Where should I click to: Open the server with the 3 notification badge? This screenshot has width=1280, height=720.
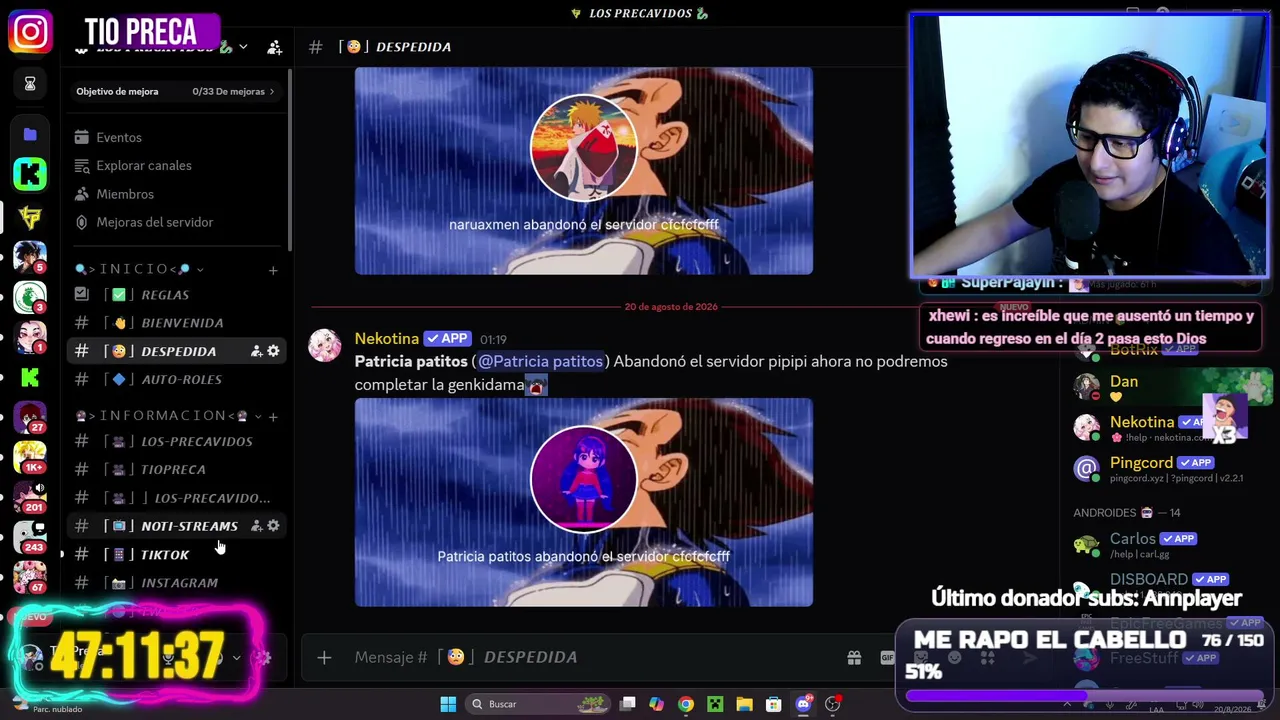point(30,297)
